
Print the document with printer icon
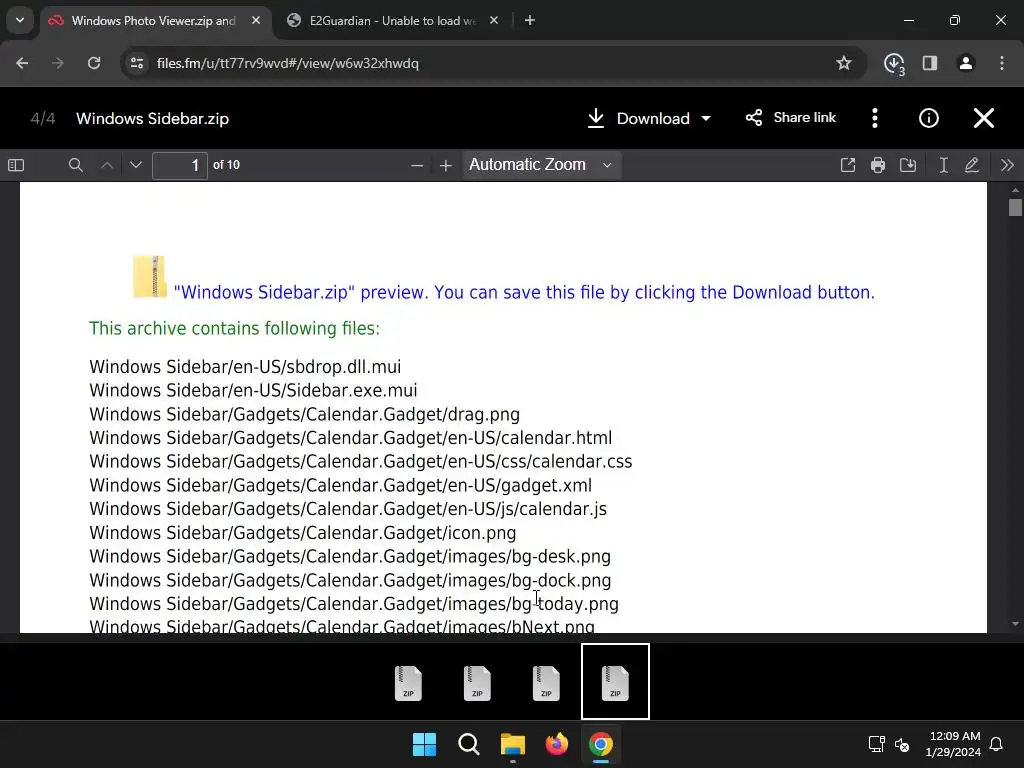click(x=878, y=165)
